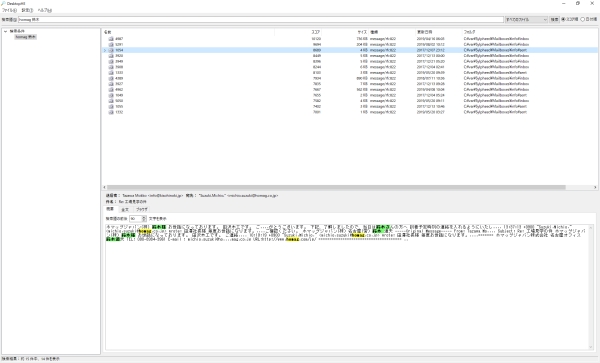Sort results by the サイズ column header
600x363 pixels.
[x=362, y=33]
